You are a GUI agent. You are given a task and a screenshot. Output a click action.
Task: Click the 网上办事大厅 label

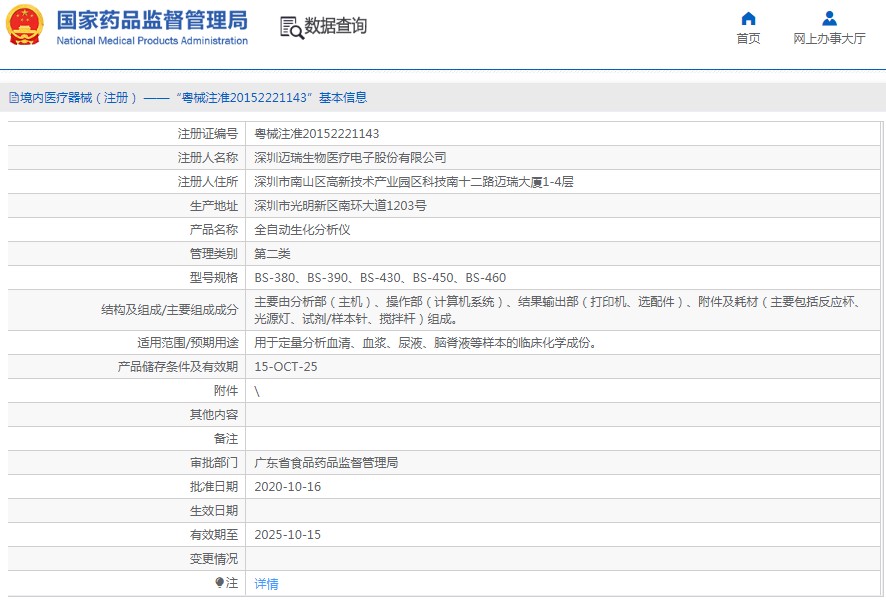(x=829, y=38)
